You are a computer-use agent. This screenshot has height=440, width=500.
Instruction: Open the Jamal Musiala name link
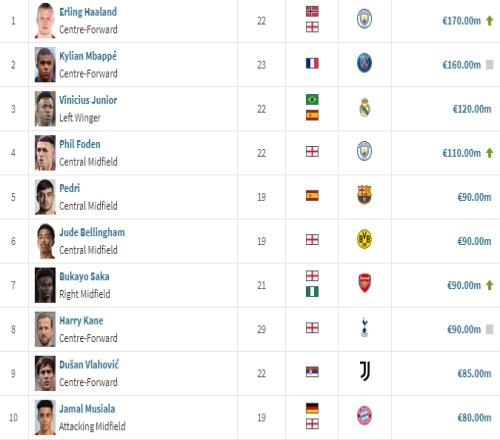87,409
